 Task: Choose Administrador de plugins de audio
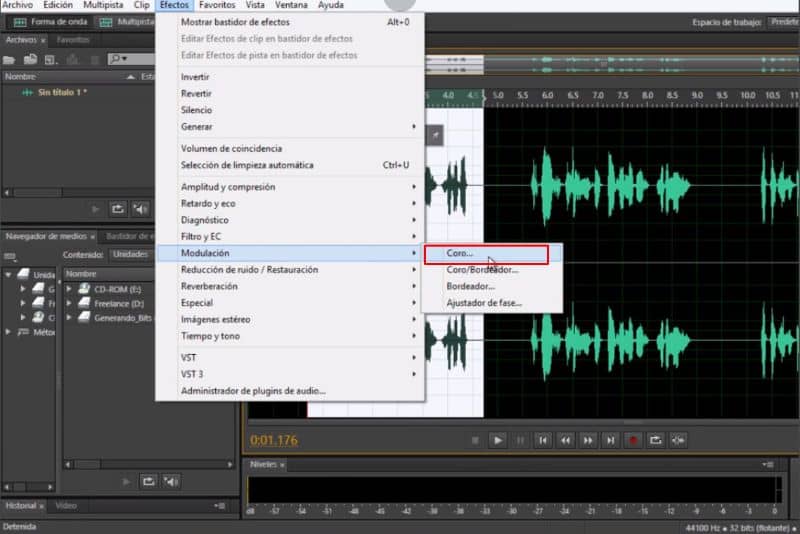point(253,391)
